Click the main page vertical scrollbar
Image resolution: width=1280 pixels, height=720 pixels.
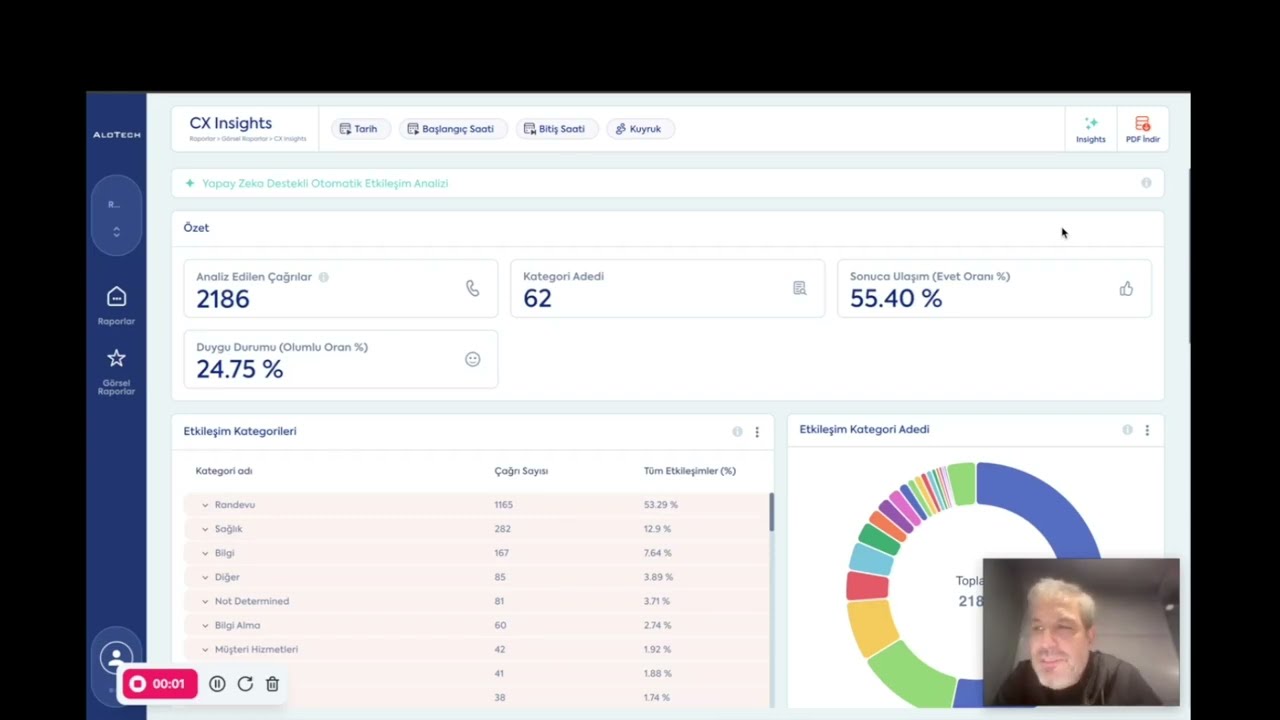[x=1189, y=256]
